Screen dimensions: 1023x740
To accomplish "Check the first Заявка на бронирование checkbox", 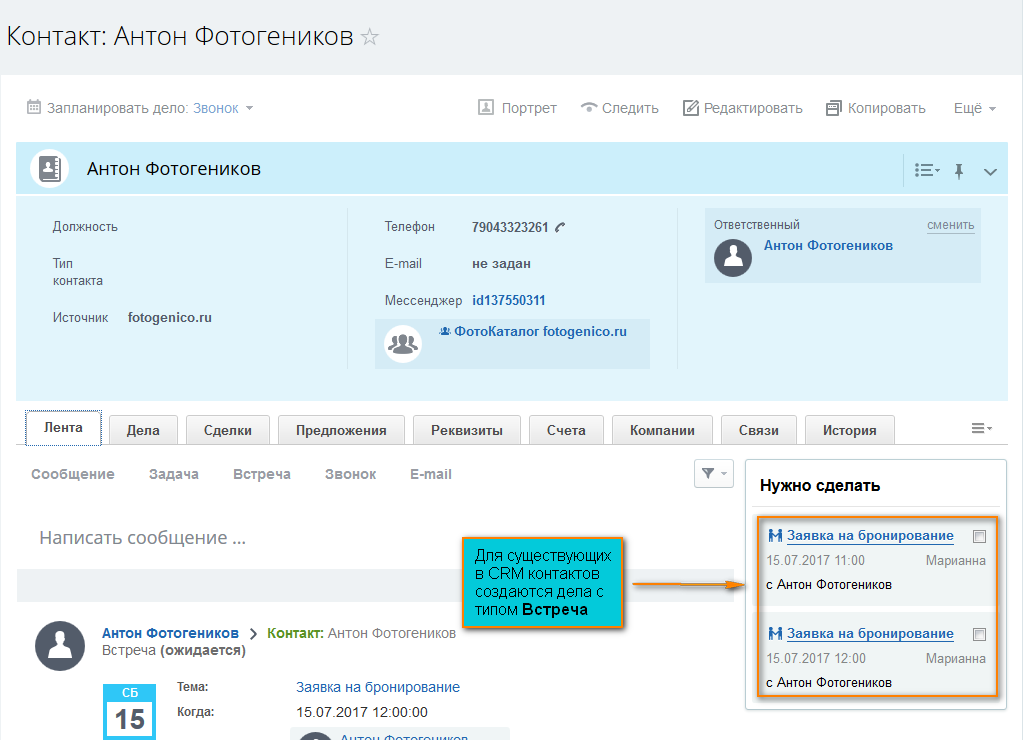I will pos(980,536).
